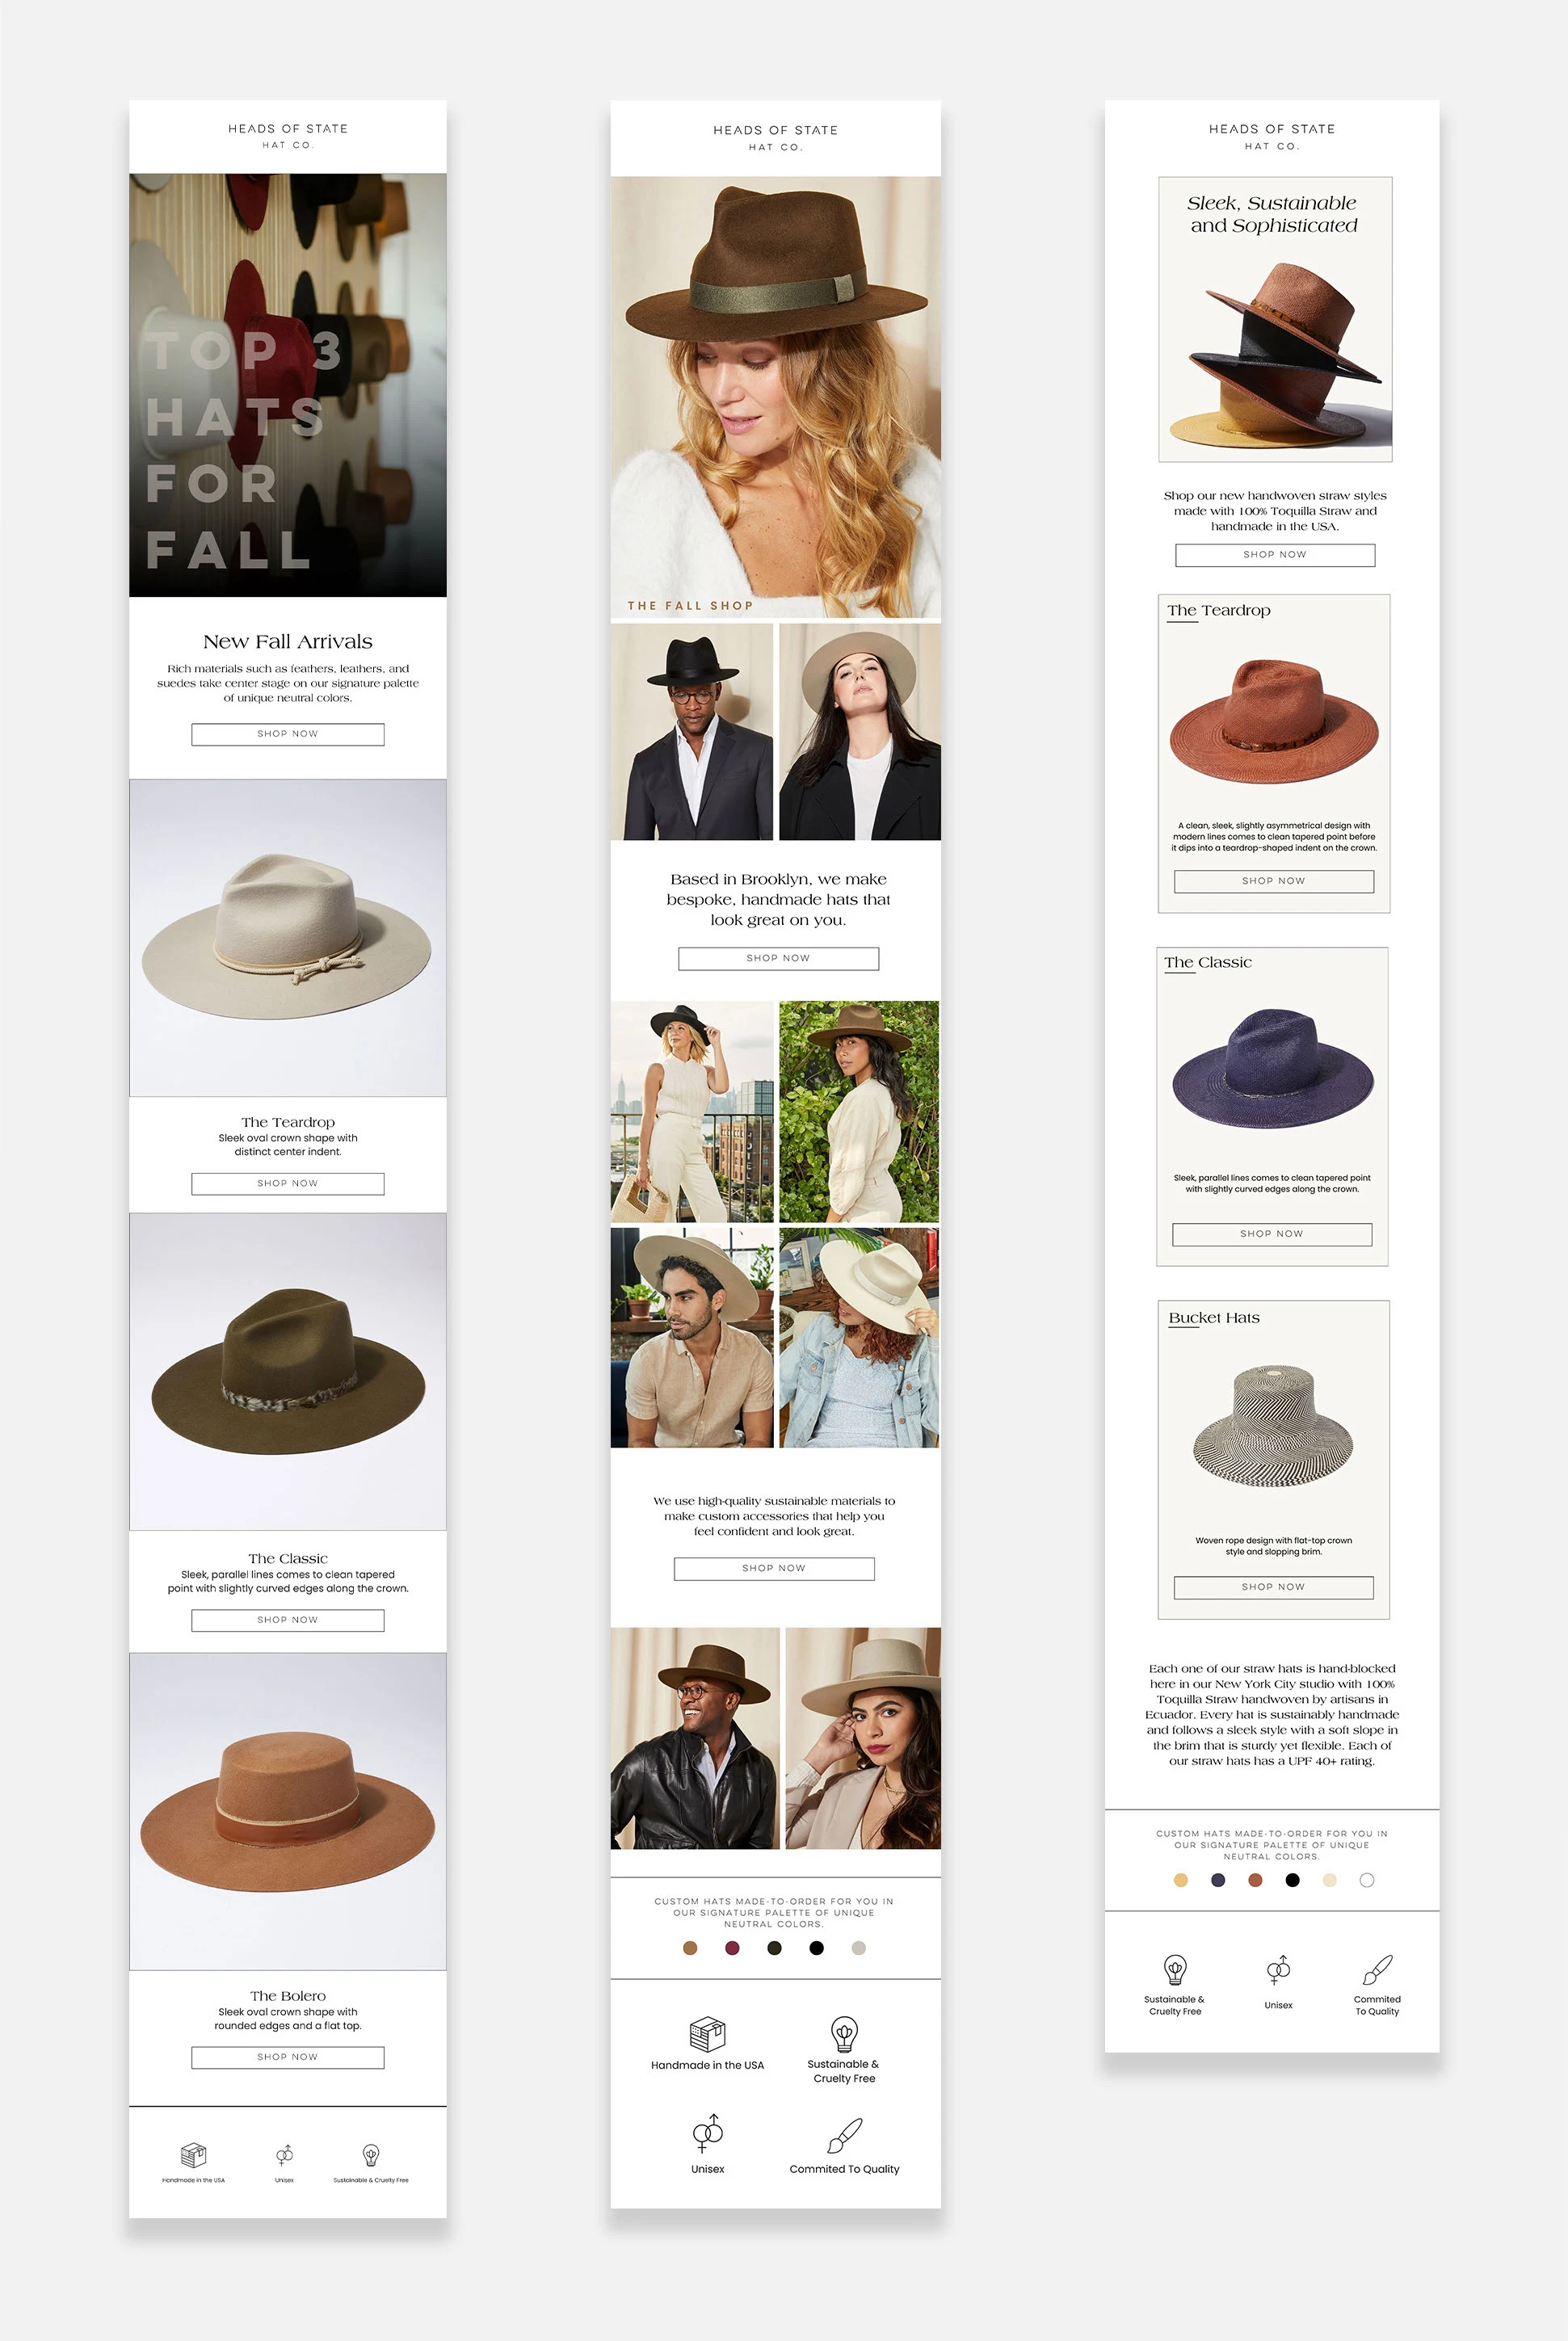Click Shop Now below the Toquilla Straw intro text
This screenshot has width=1568, height=2341.
click(1275, 555)
